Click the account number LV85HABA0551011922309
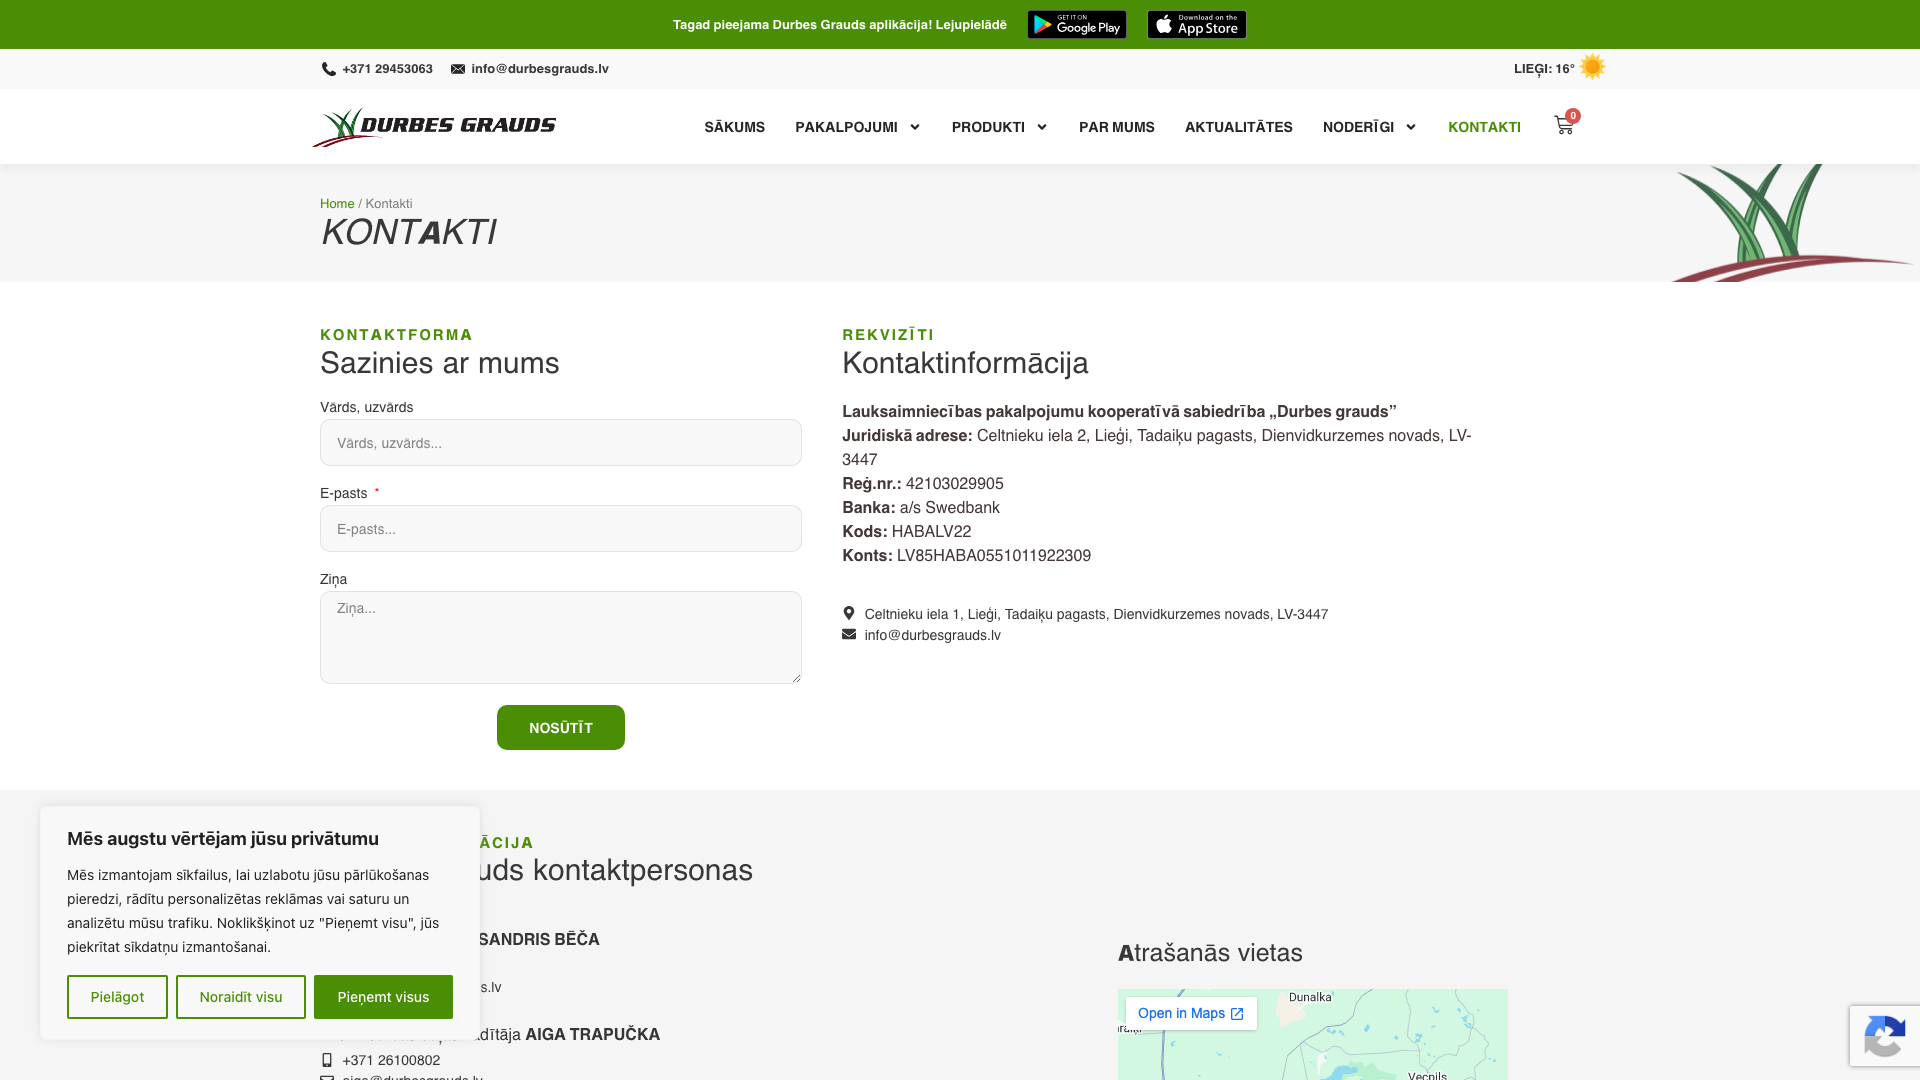The width and height of the screenshot is (1920, 1080). [994, 556]
